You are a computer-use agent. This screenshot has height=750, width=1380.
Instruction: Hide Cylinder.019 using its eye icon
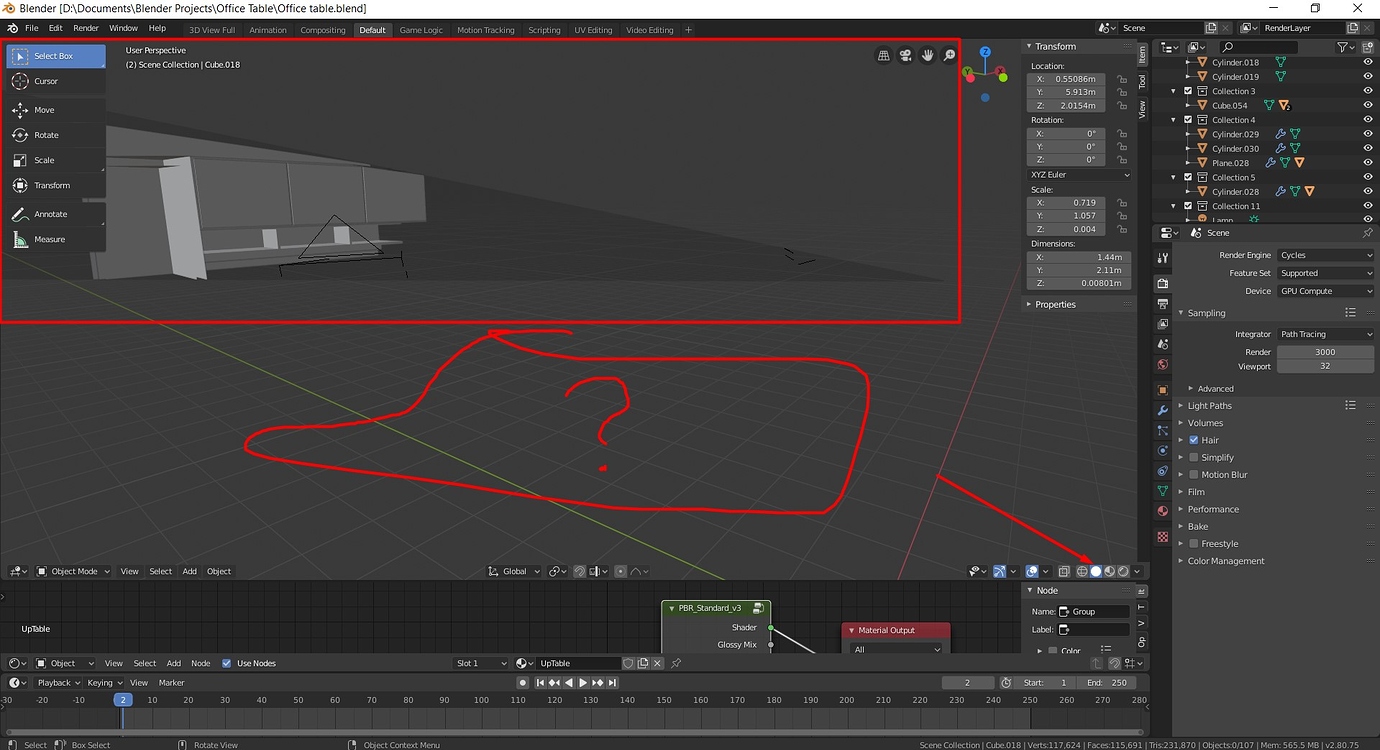1368,76
